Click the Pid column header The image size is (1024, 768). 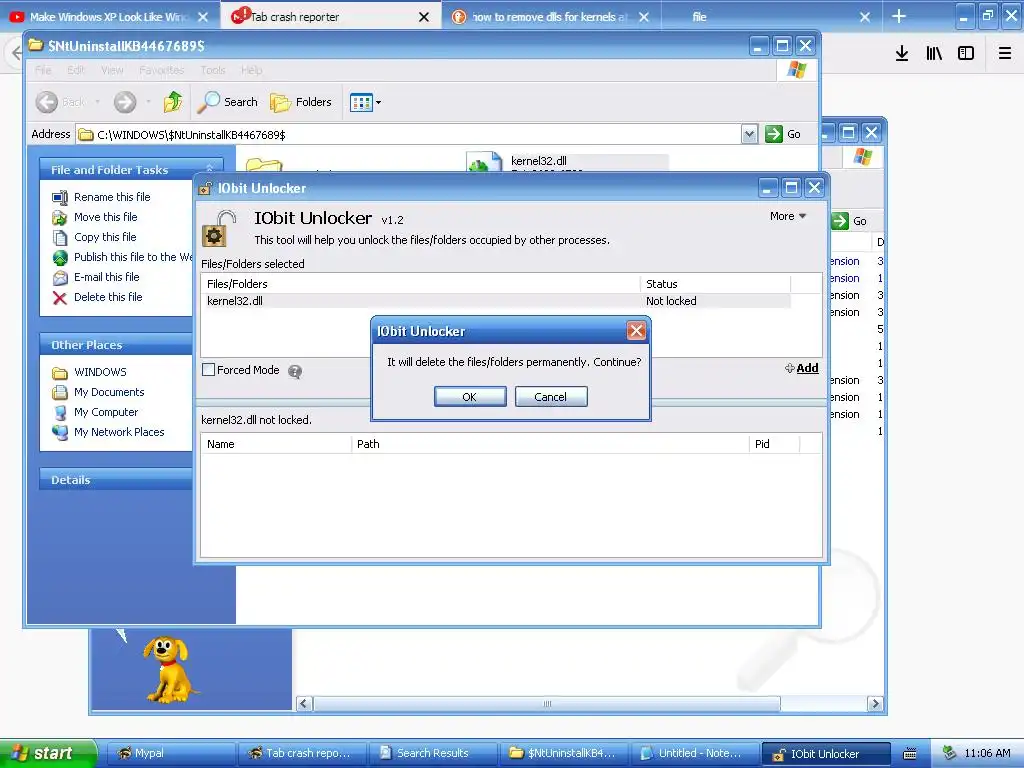click(x=775, y=444)
